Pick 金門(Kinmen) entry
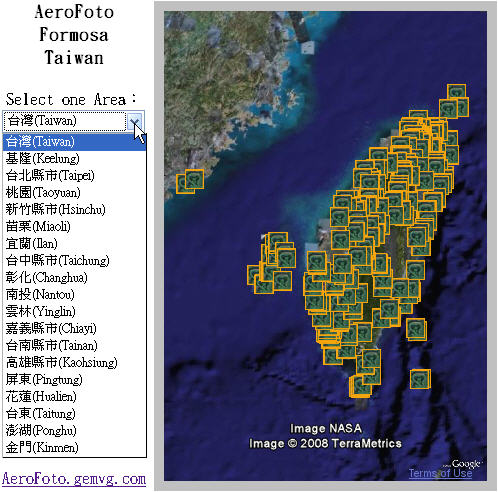498x492 pixels. click(74, 448)
